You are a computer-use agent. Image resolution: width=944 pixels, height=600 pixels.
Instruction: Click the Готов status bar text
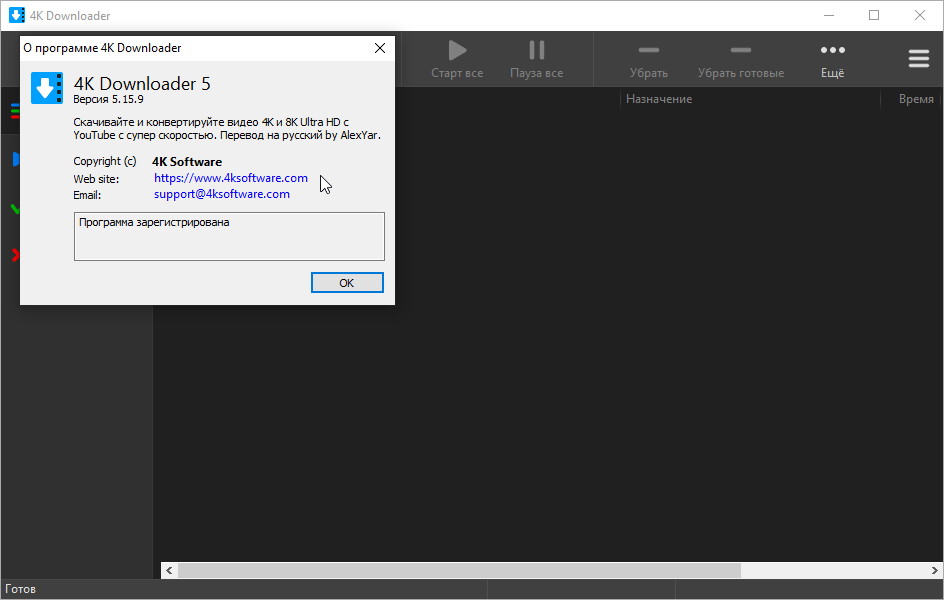20,589
